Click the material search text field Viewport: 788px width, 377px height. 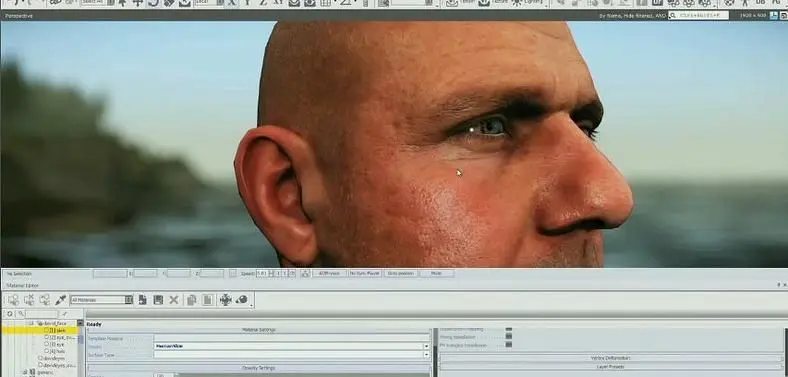point(42,314)
